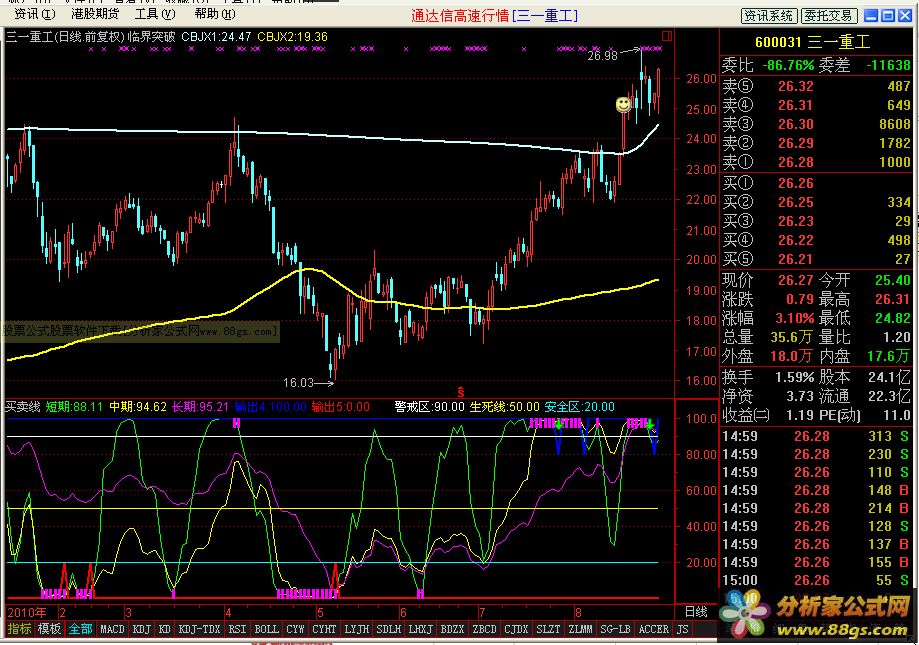Click the smiley face signal on chart
This screenshot has width=919, height=645.
[x=623, y=105]
